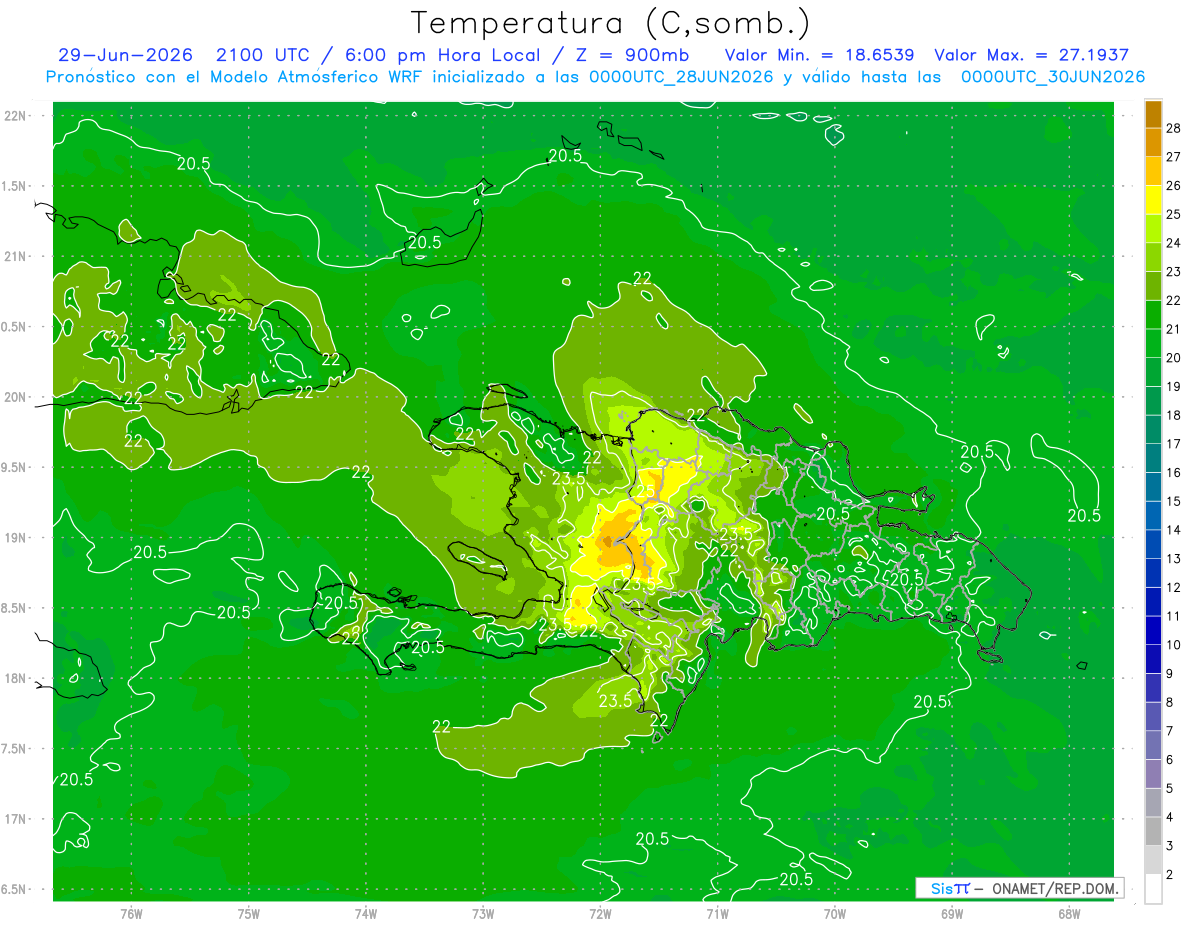The height and width of the screenshot is (927, 1200).
Task: Click the colorbar tick label '14'
Action: click(1174, 530)
